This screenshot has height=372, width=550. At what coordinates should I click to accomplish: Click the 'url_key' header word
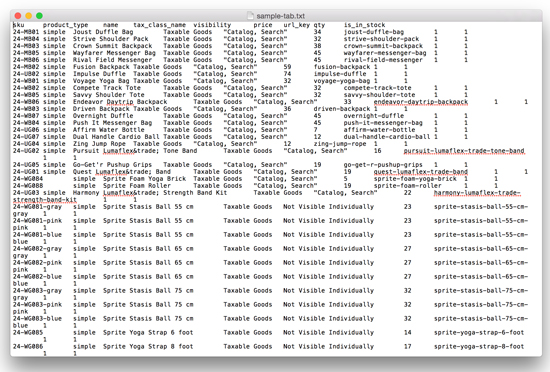coord(297,25)
